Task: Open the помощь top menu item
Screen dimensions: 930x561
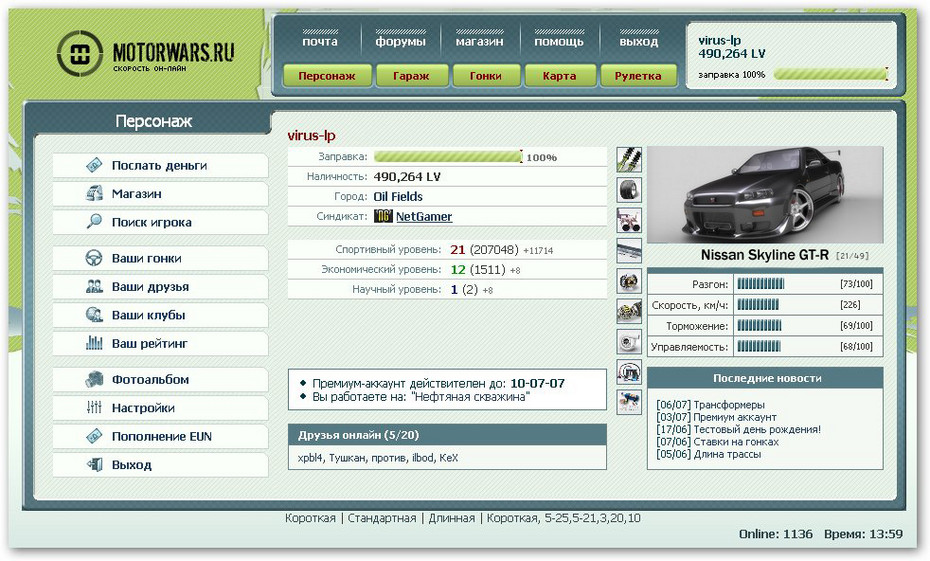Action: coord(559,41)
